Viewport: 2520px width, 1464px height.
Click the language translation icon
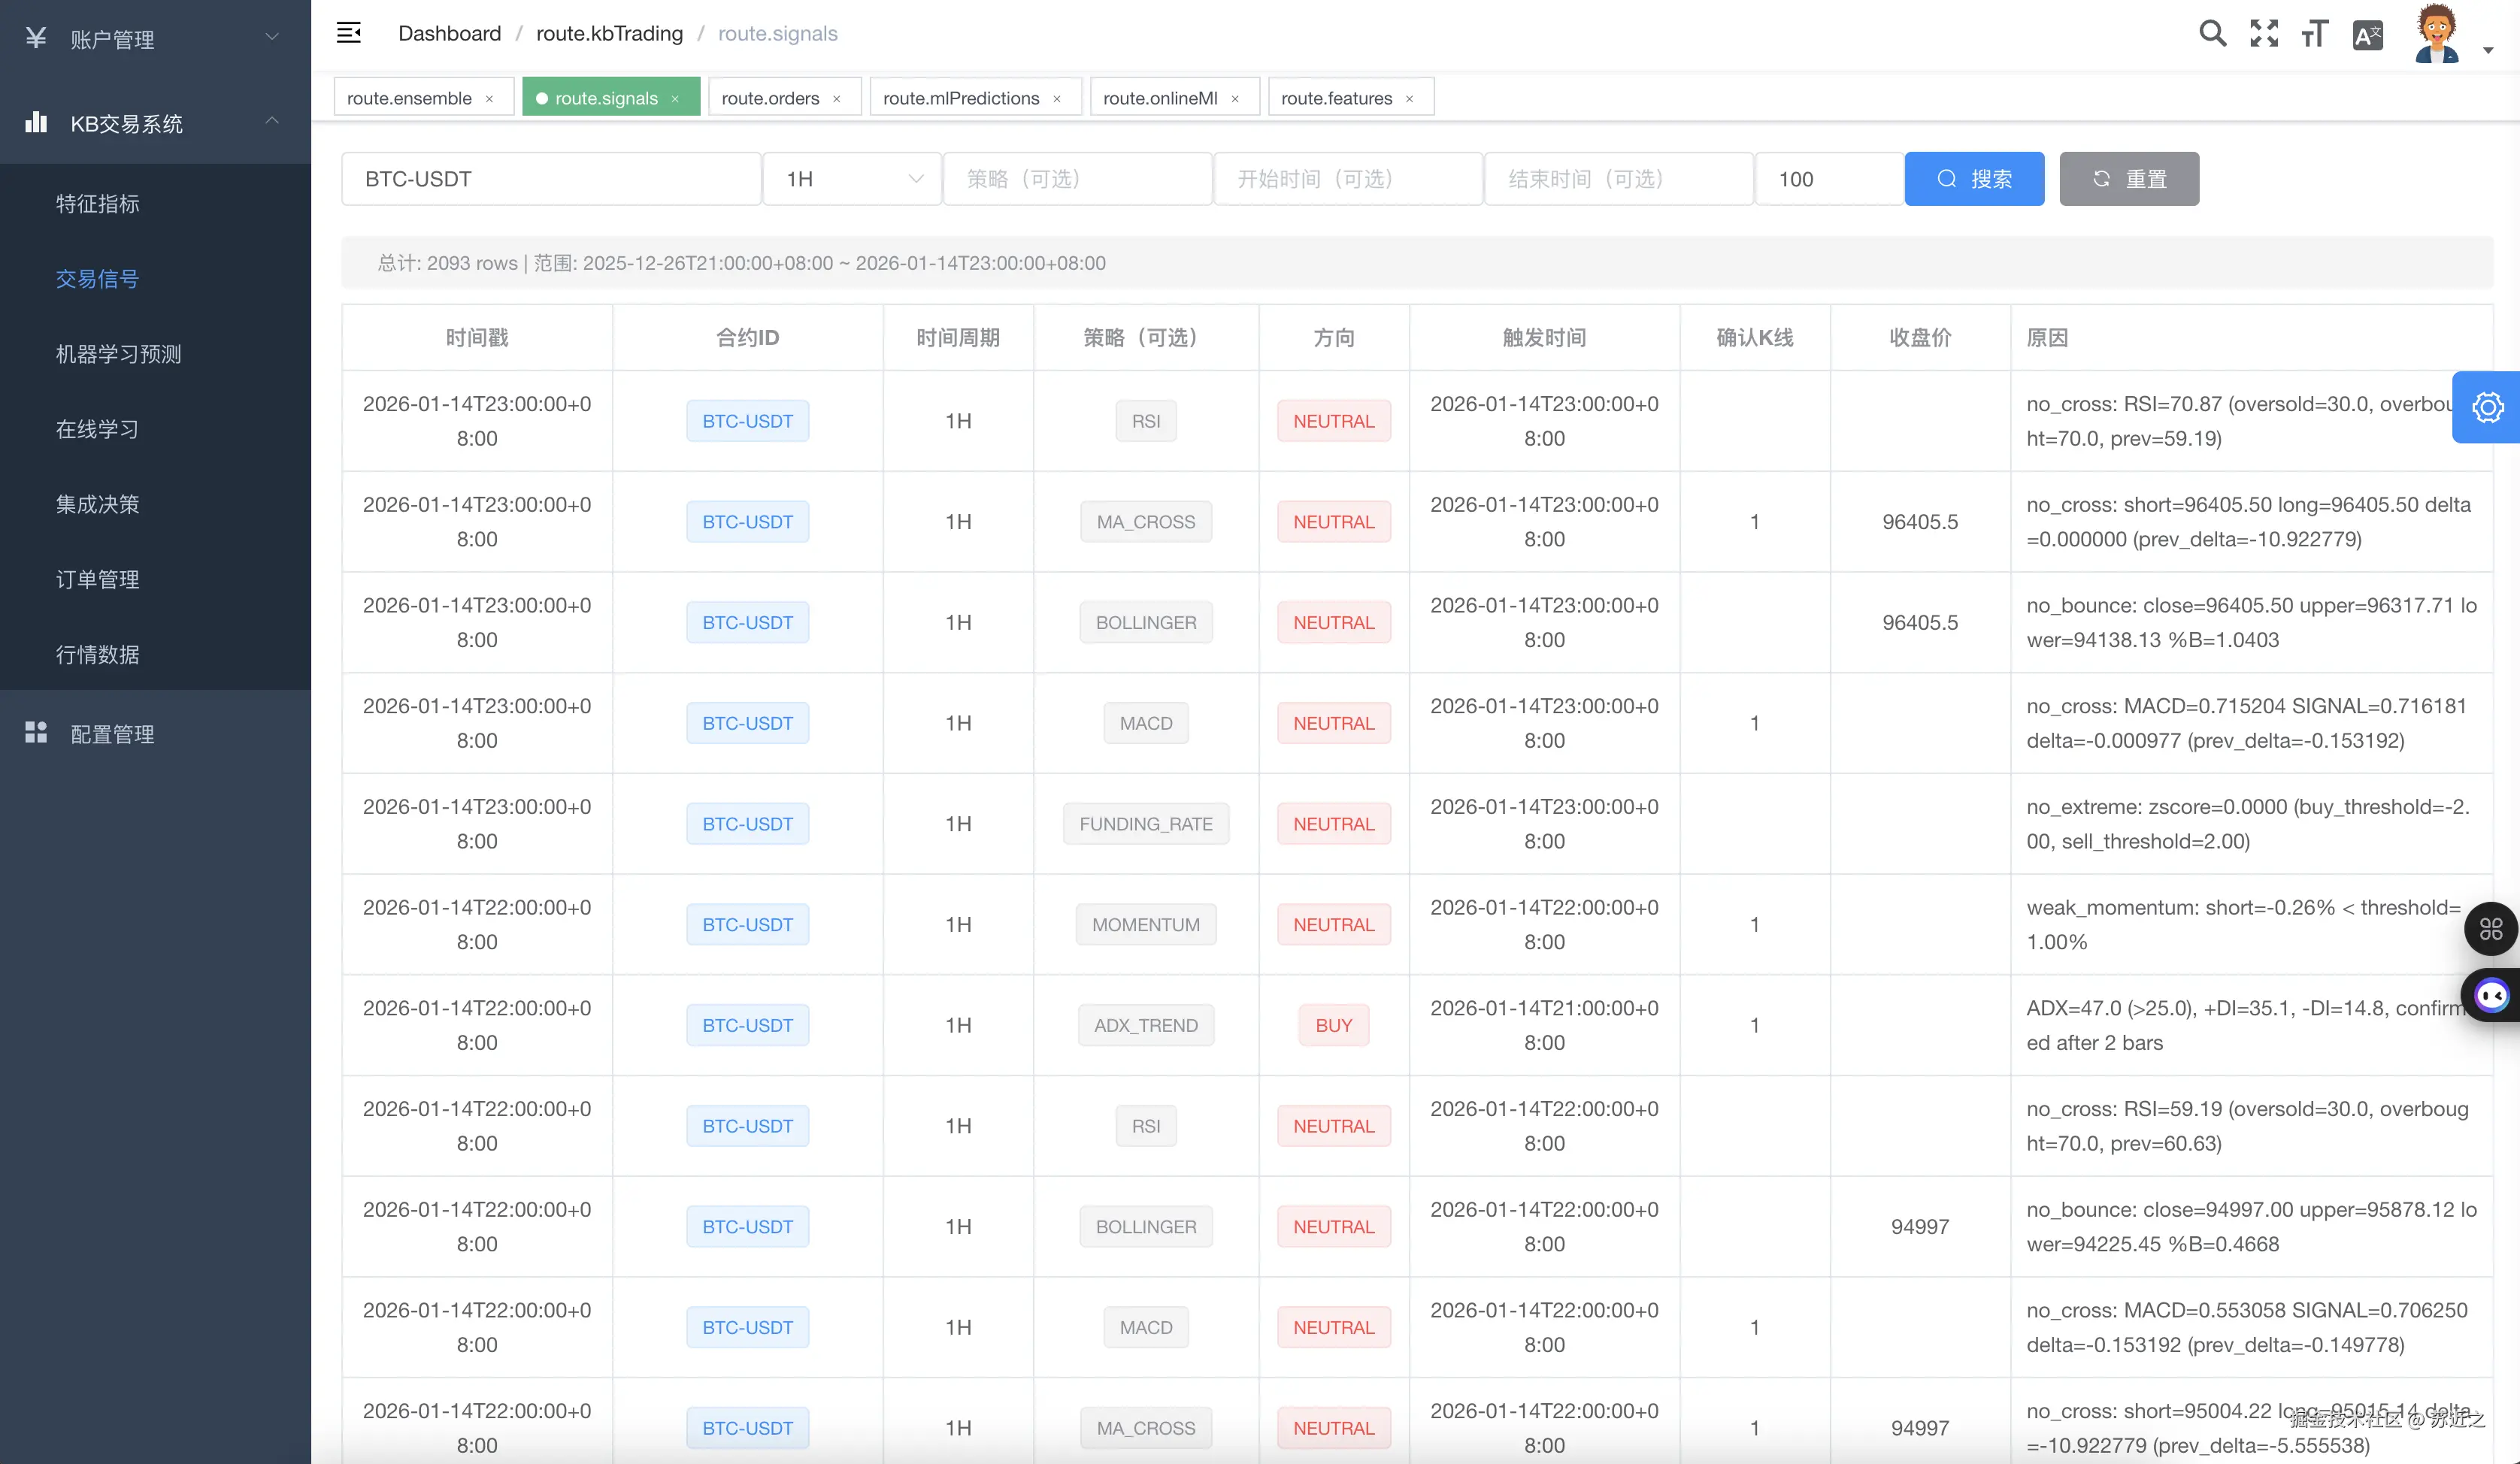point(2367,36)
